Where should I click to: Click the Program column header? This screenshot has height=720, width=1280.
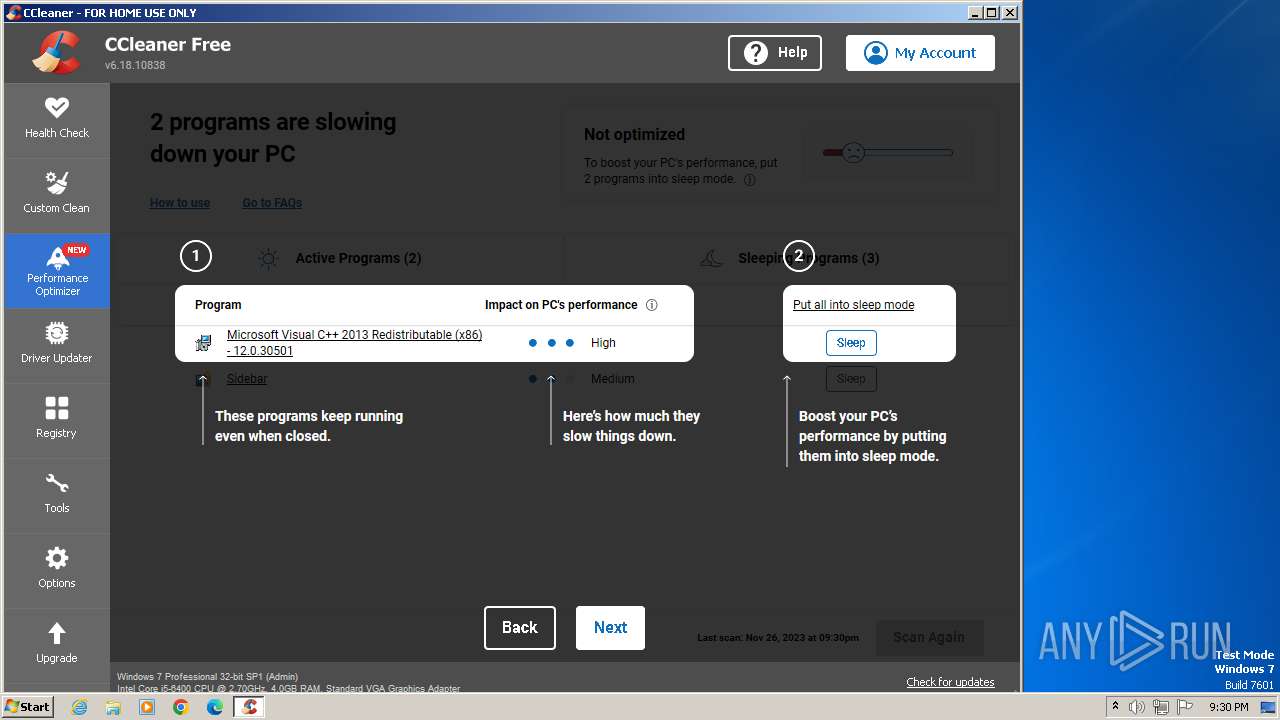click(218, 305)
